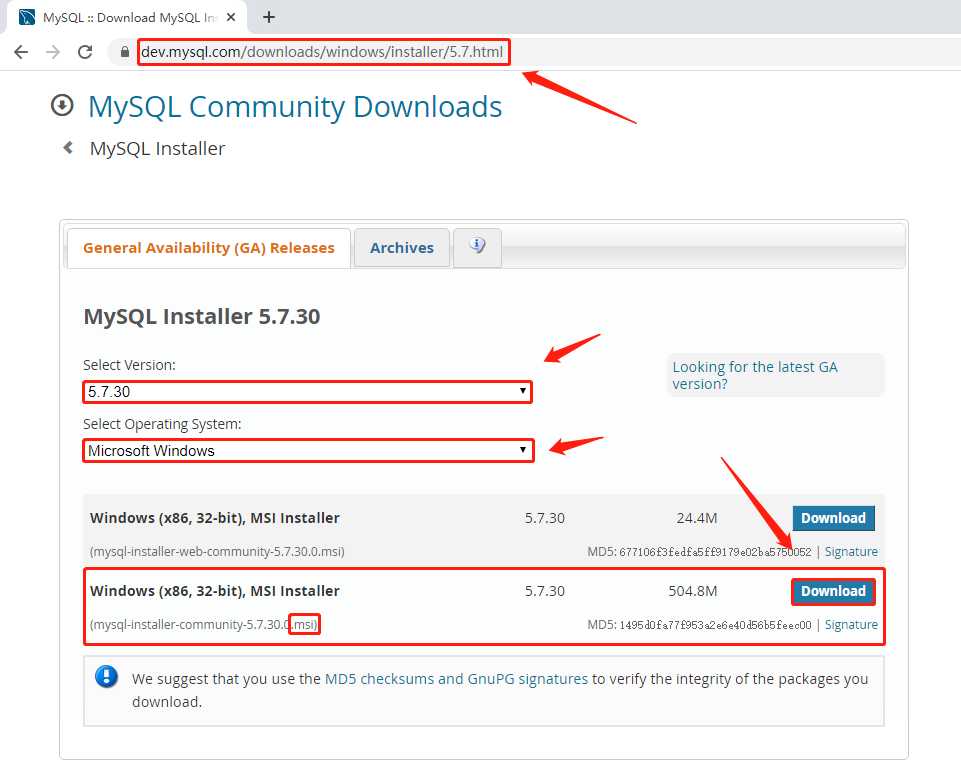Switch to General Availability (GA) Releases tab
This screenshot has height=766, width=961.
click(x=209, y=248)
